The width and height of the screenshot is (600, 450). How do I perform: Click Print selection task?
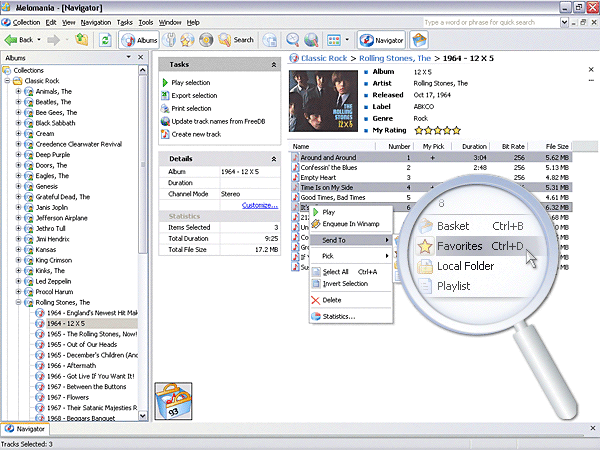coord(191,109)
